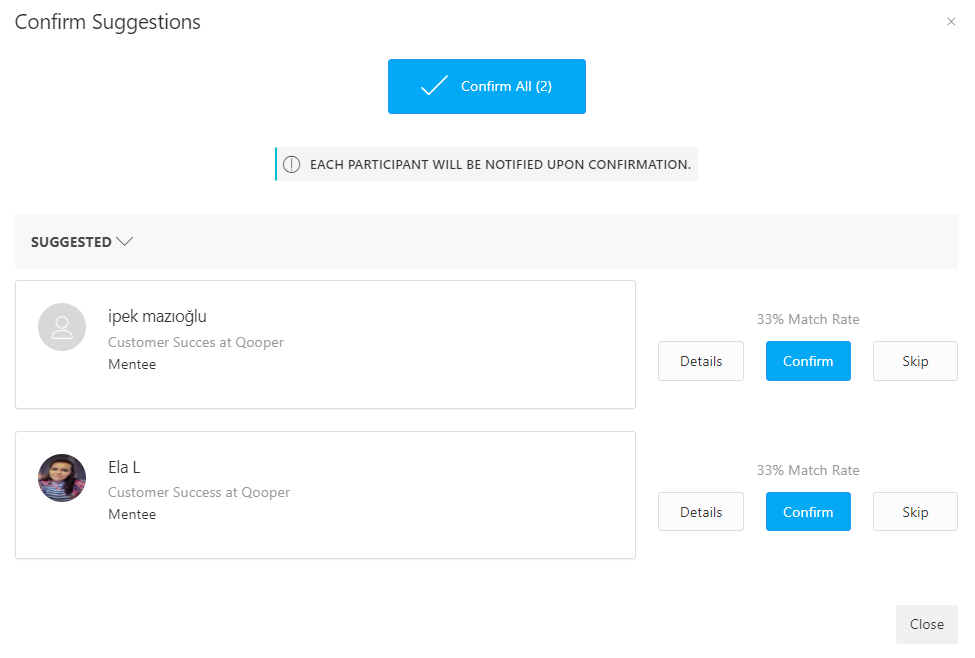Open Details for ipek mazıoğlu
Screen dimensions: 975x658
(701, 361)
